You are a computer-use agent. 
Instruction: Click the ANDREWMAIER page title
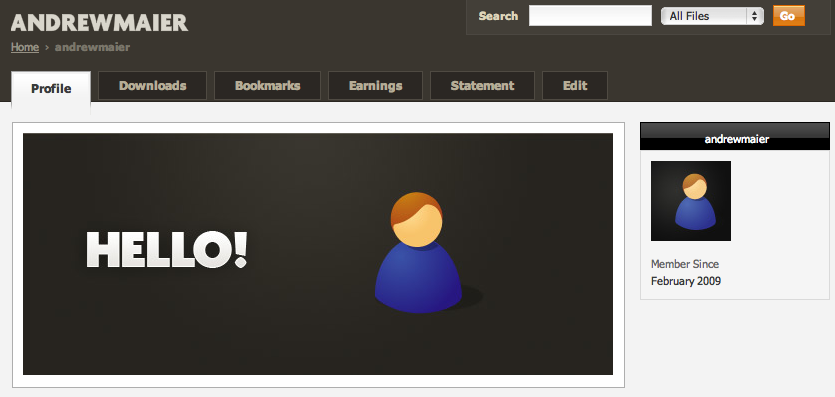(x=100, y=23)
